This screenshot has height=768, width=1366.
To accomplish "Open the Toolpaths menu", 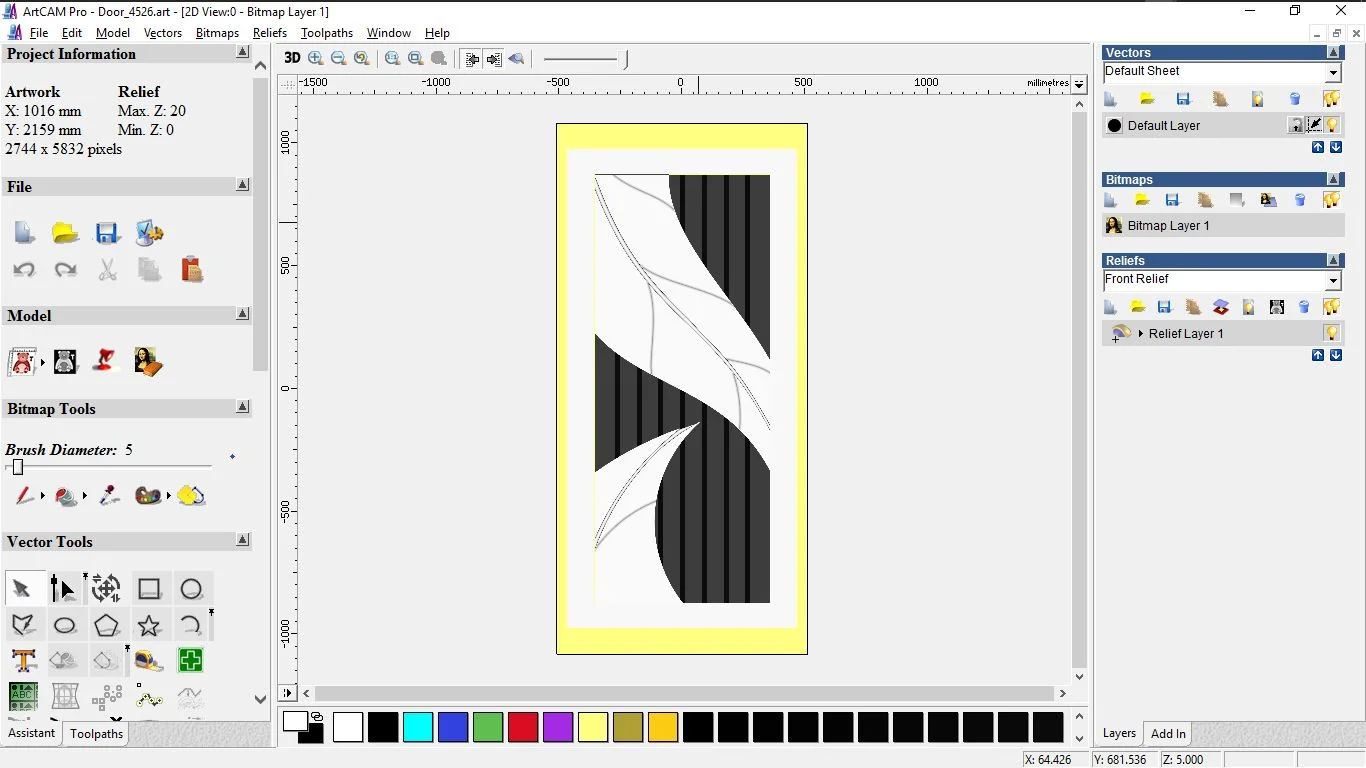I will point(326,33).
